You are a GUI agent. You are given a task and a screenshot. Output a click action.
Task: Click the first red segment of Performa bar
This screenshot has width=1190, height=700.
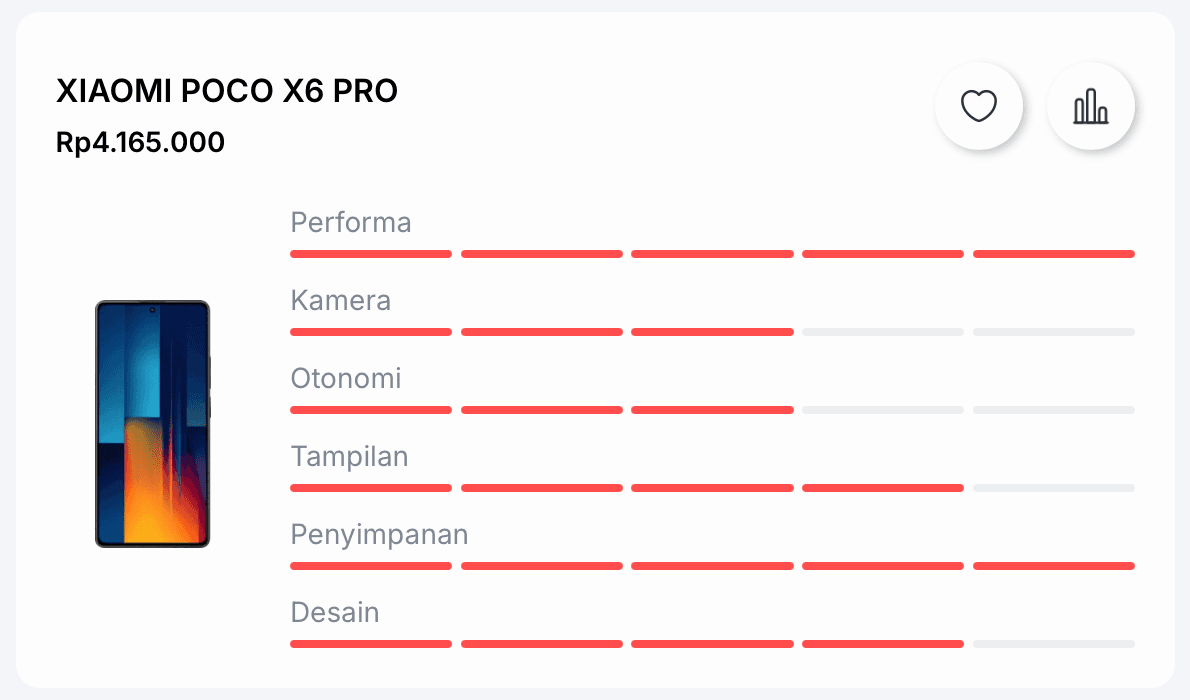click(371, 254)
